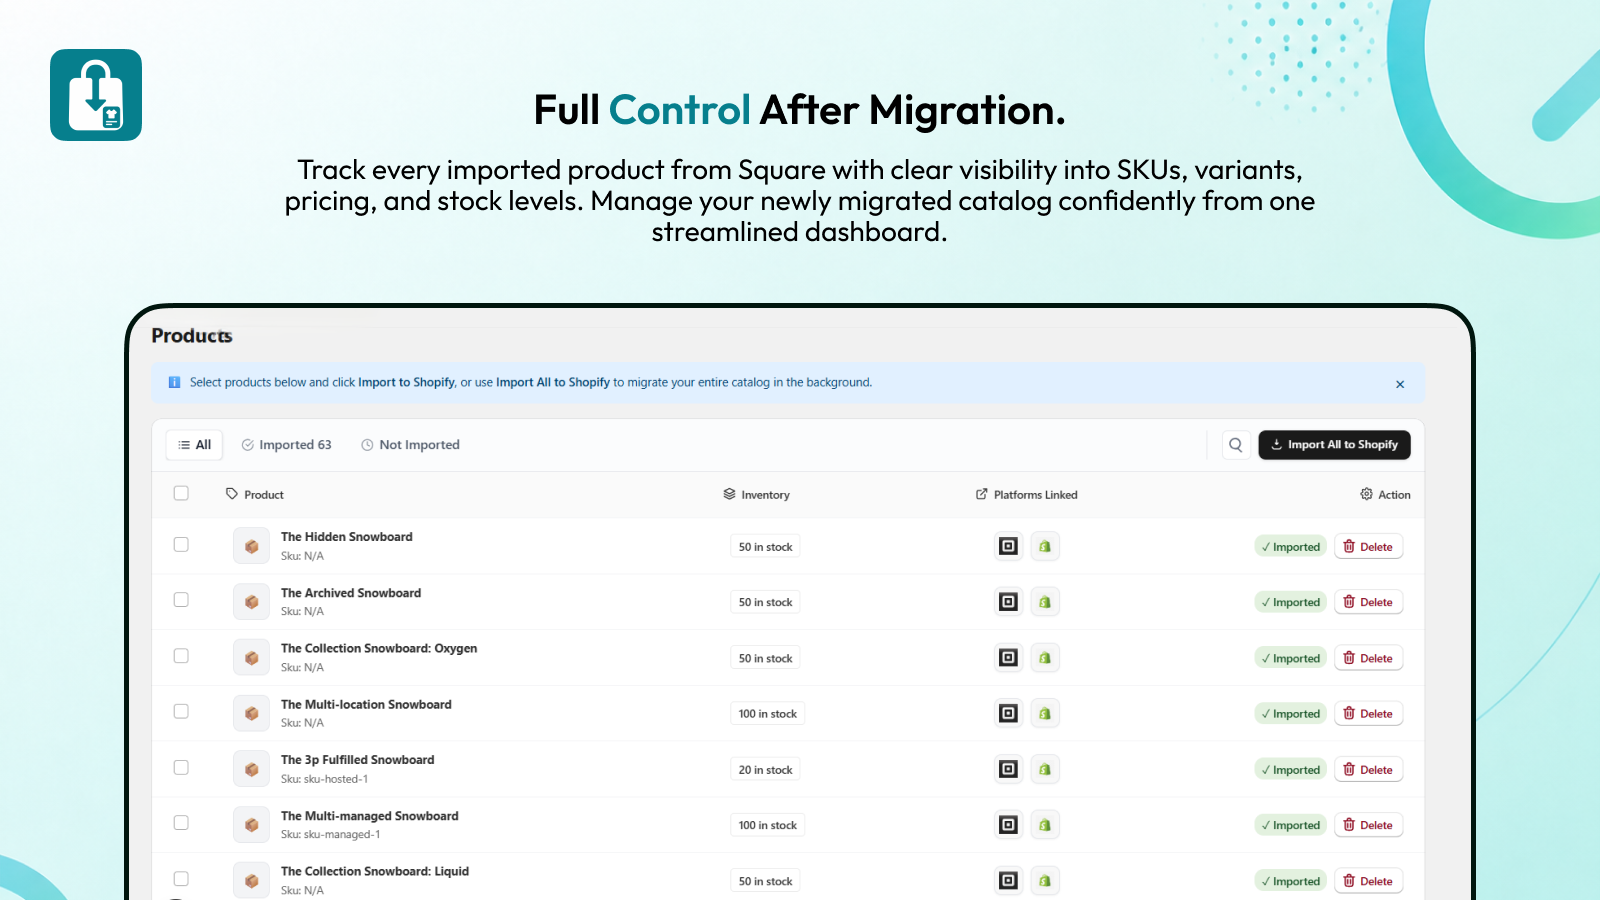Click the Action column header
This screenshot has width=1600, height=900.
click(1385, 494)
